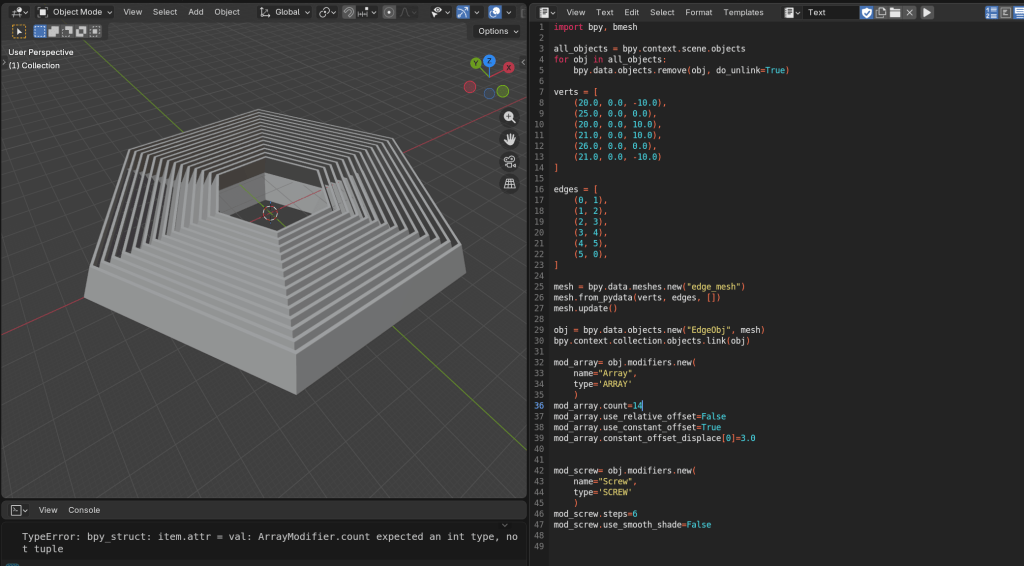
Task: Open a text file using folder icon
Action: [x=895, y=12]
